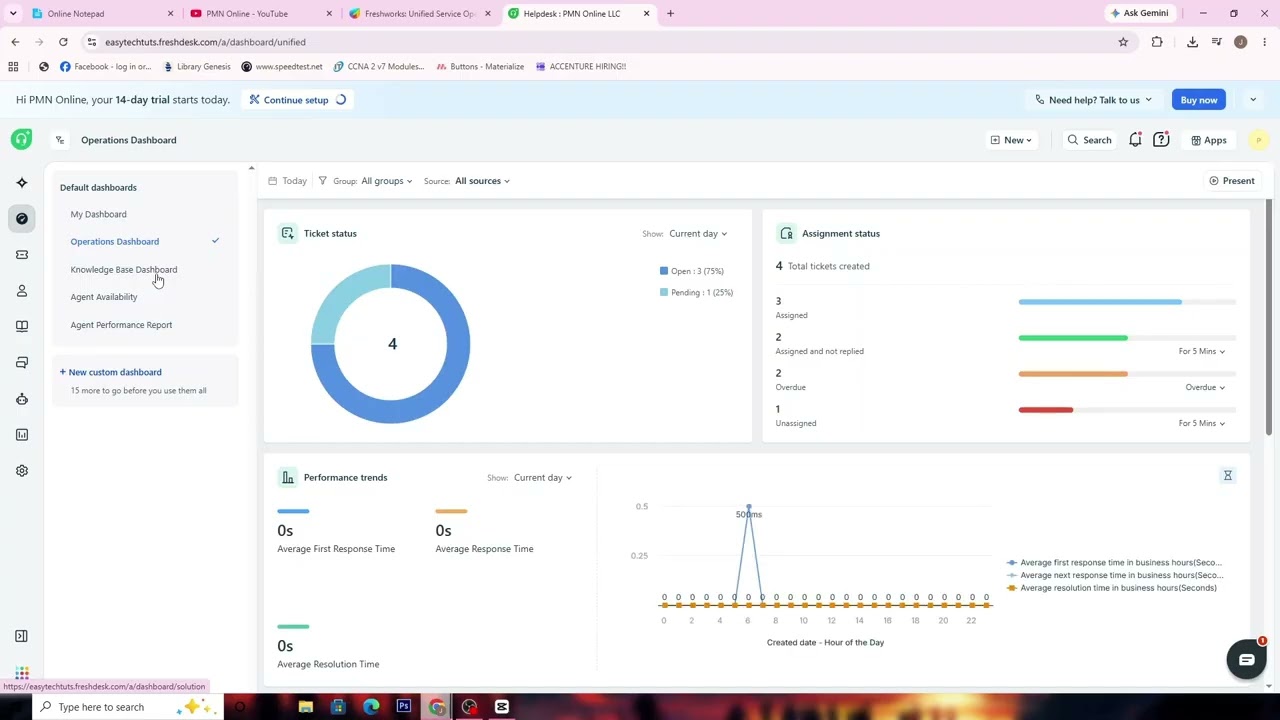The height and width of the screenshot is (720, 1280).
Task: Open For 5 Mins dropdown for Assigned and not replied
Action: point(1201,352)
